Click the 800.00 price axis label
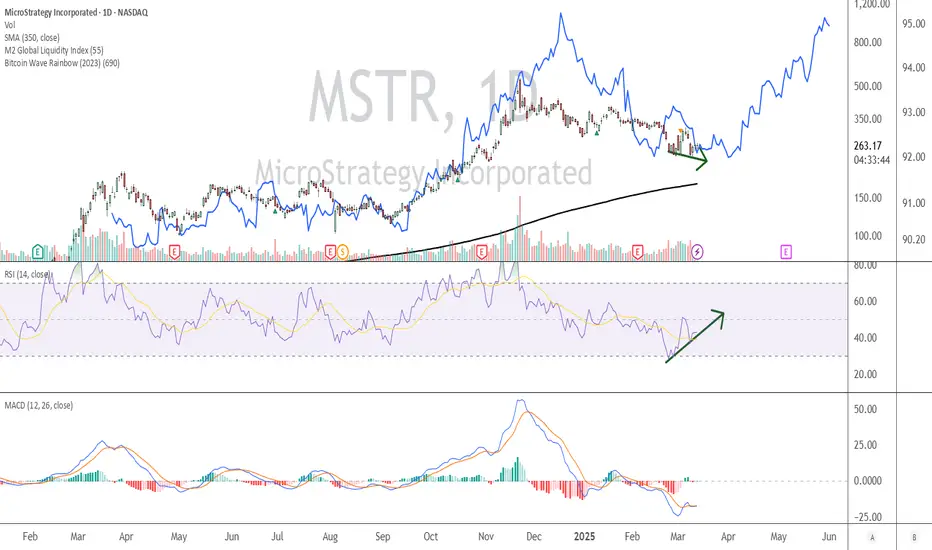 click(x=868, y=42)
